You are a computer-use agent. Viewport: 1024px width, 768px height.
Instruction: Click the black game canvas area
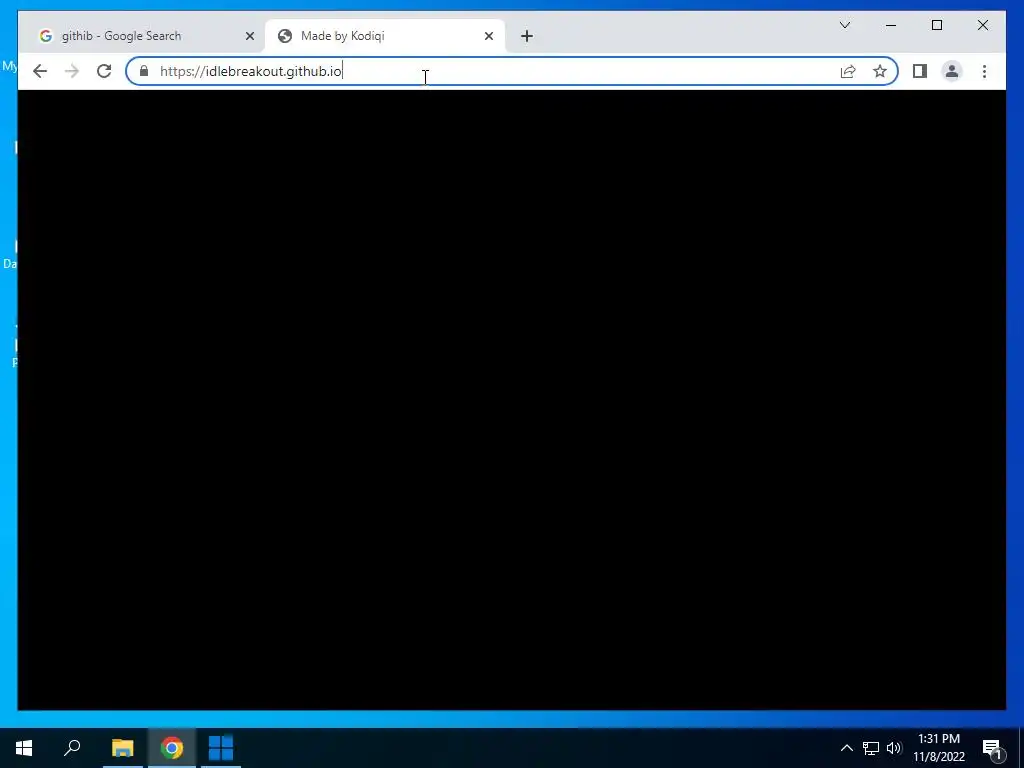click(x=512, y=400)
